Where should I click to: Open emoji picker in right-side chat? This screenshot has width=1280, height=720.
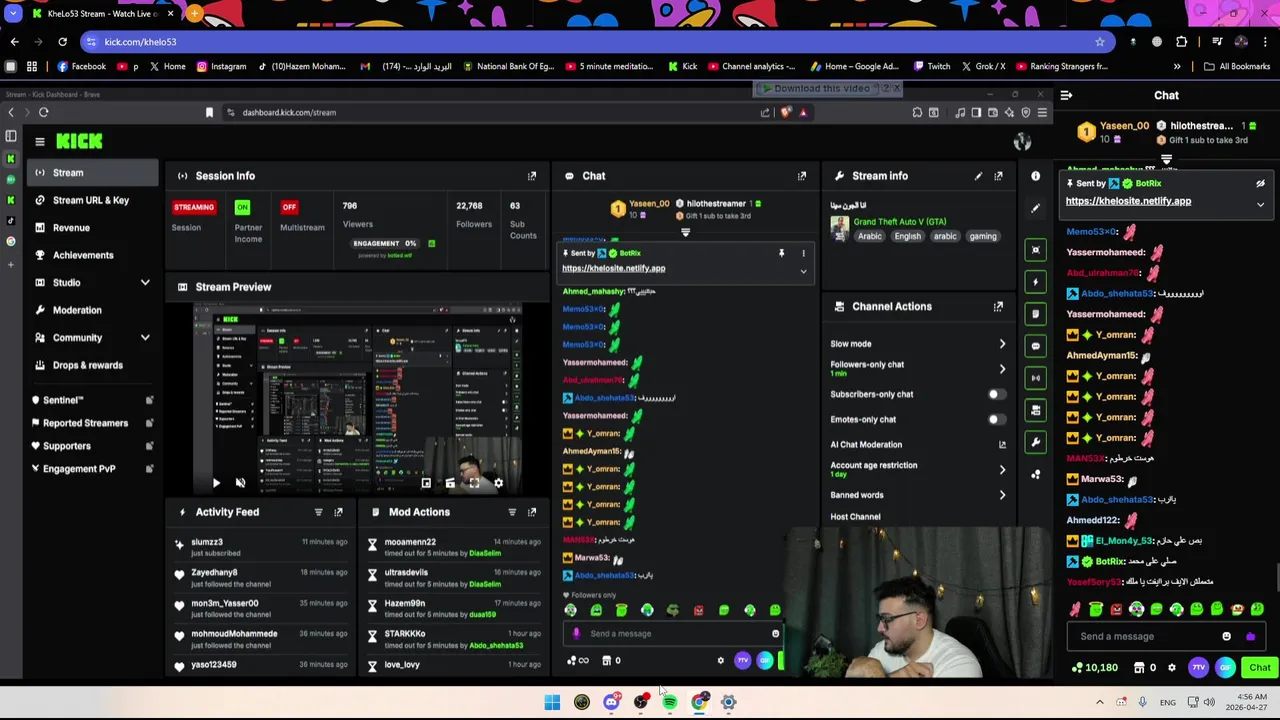1227,637
